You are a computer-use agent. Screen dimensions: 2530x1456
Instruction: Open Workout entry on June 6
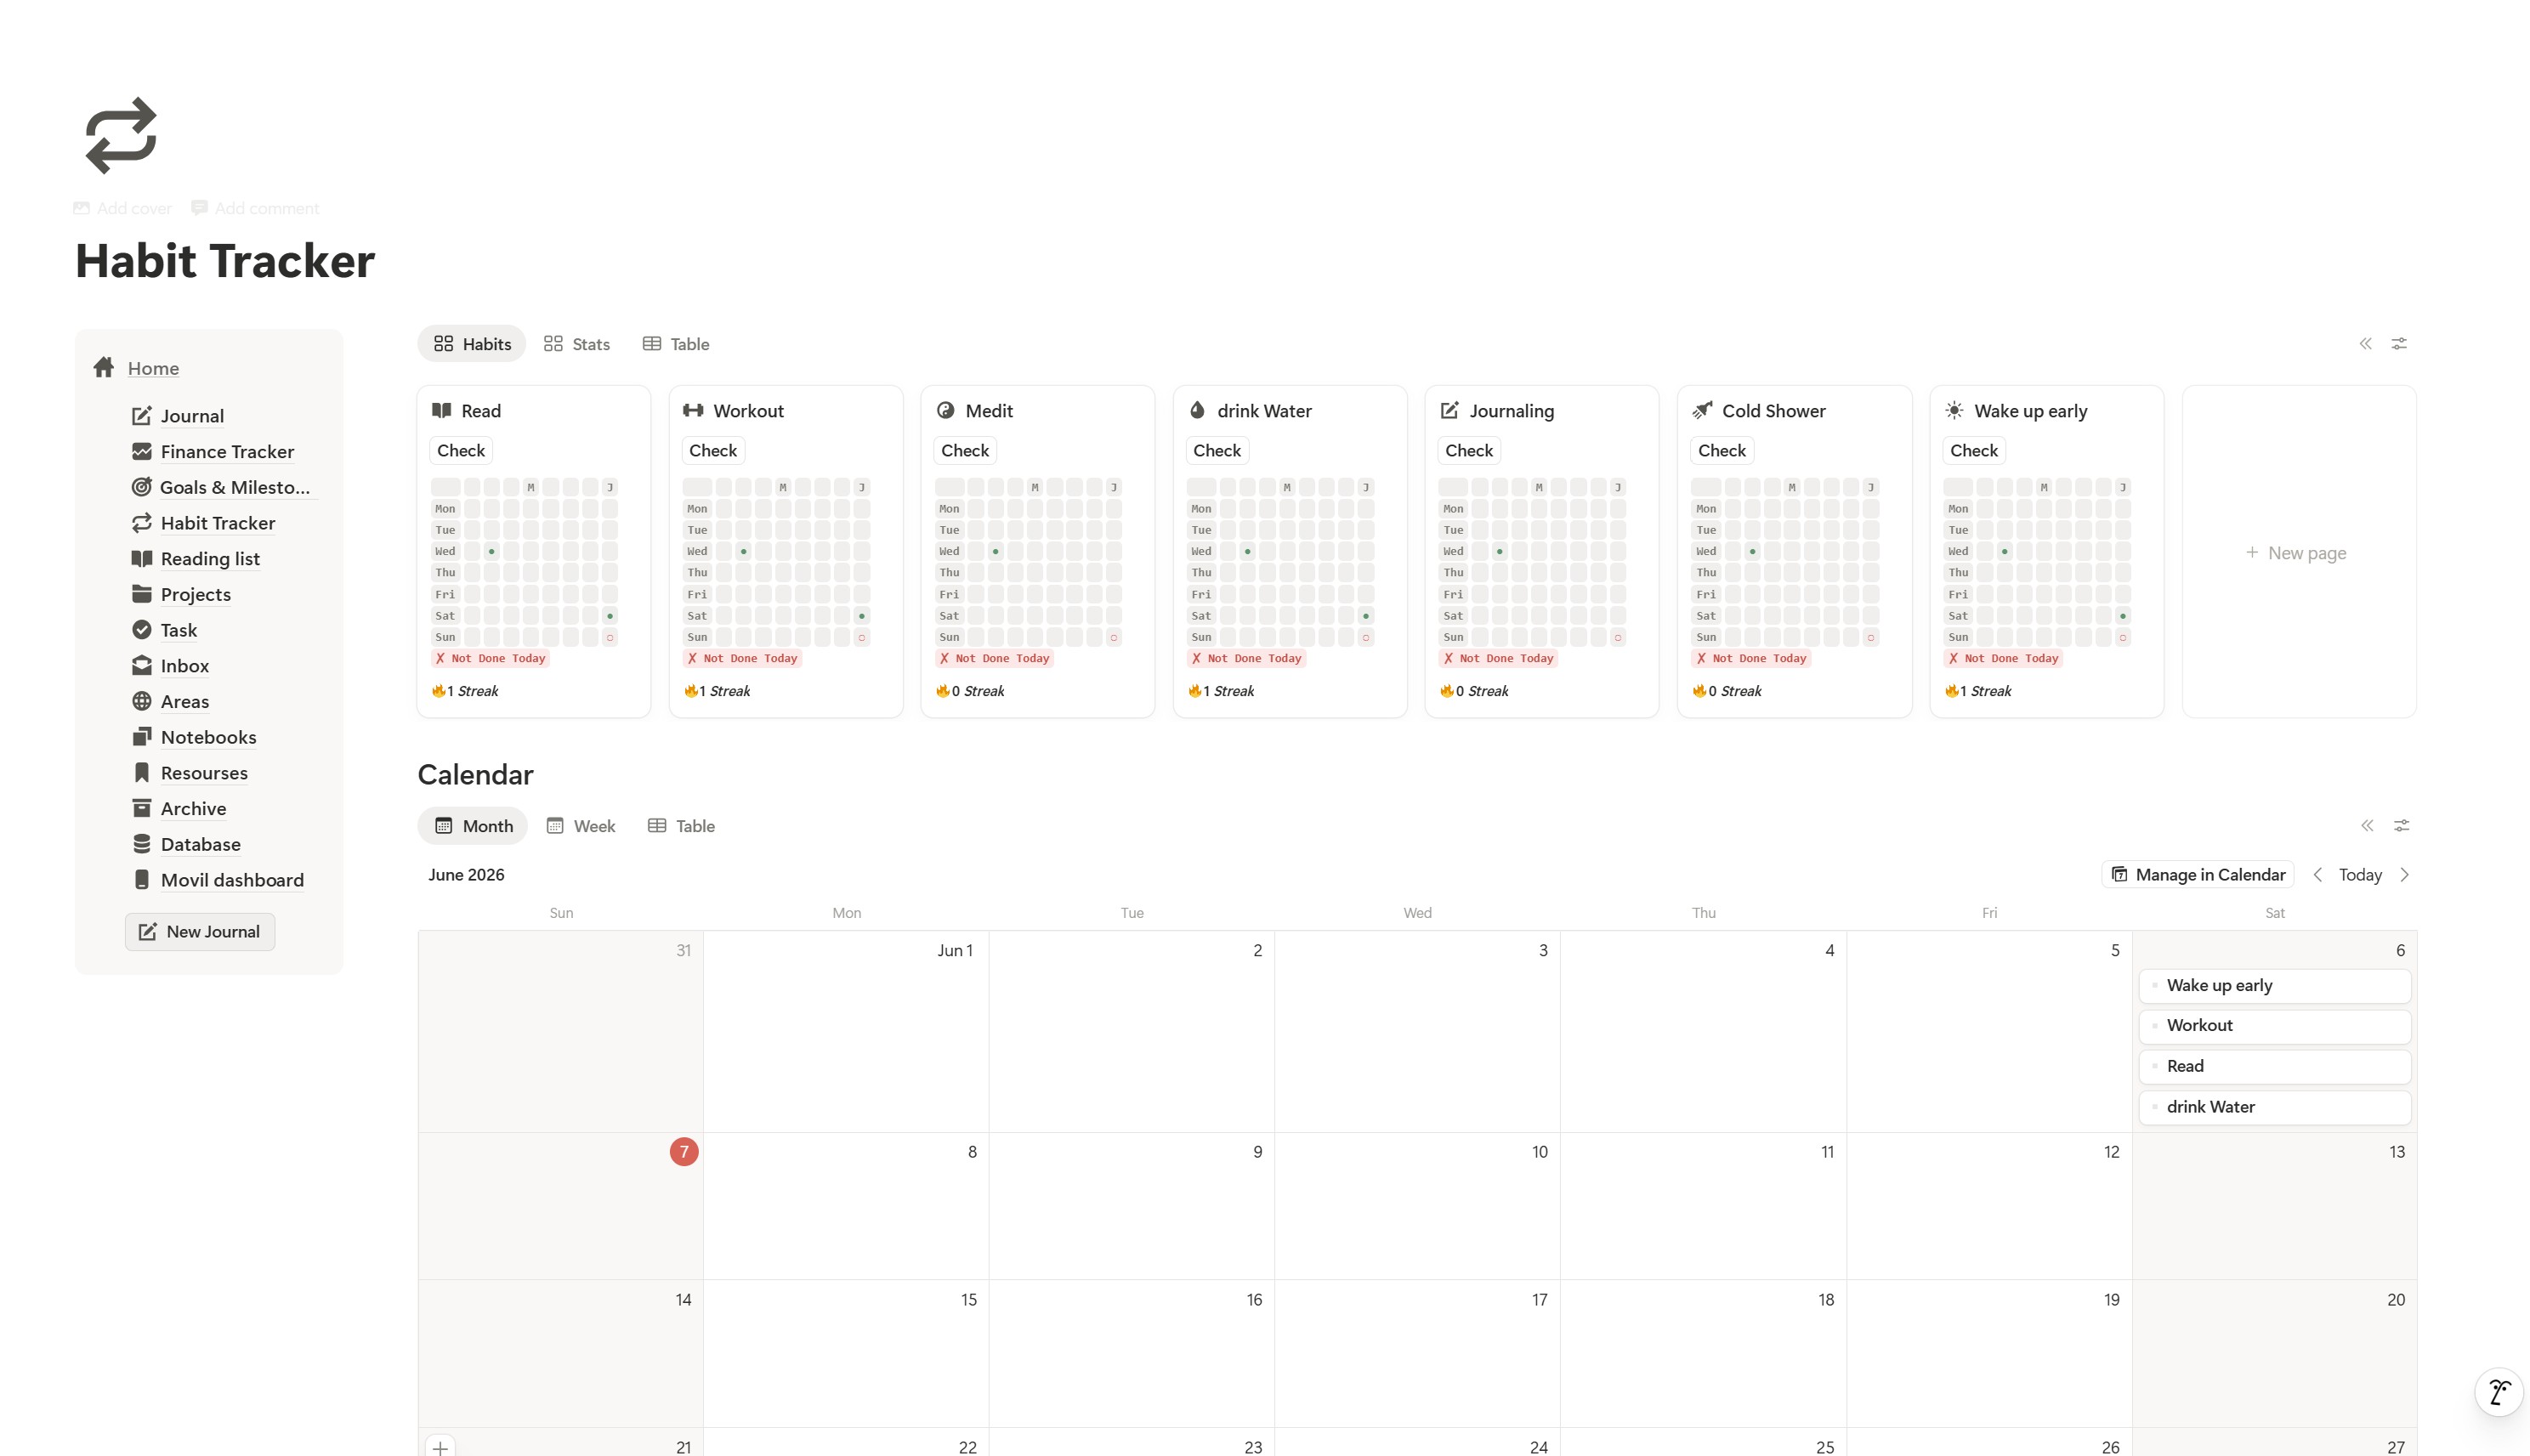(2275, 1026)
